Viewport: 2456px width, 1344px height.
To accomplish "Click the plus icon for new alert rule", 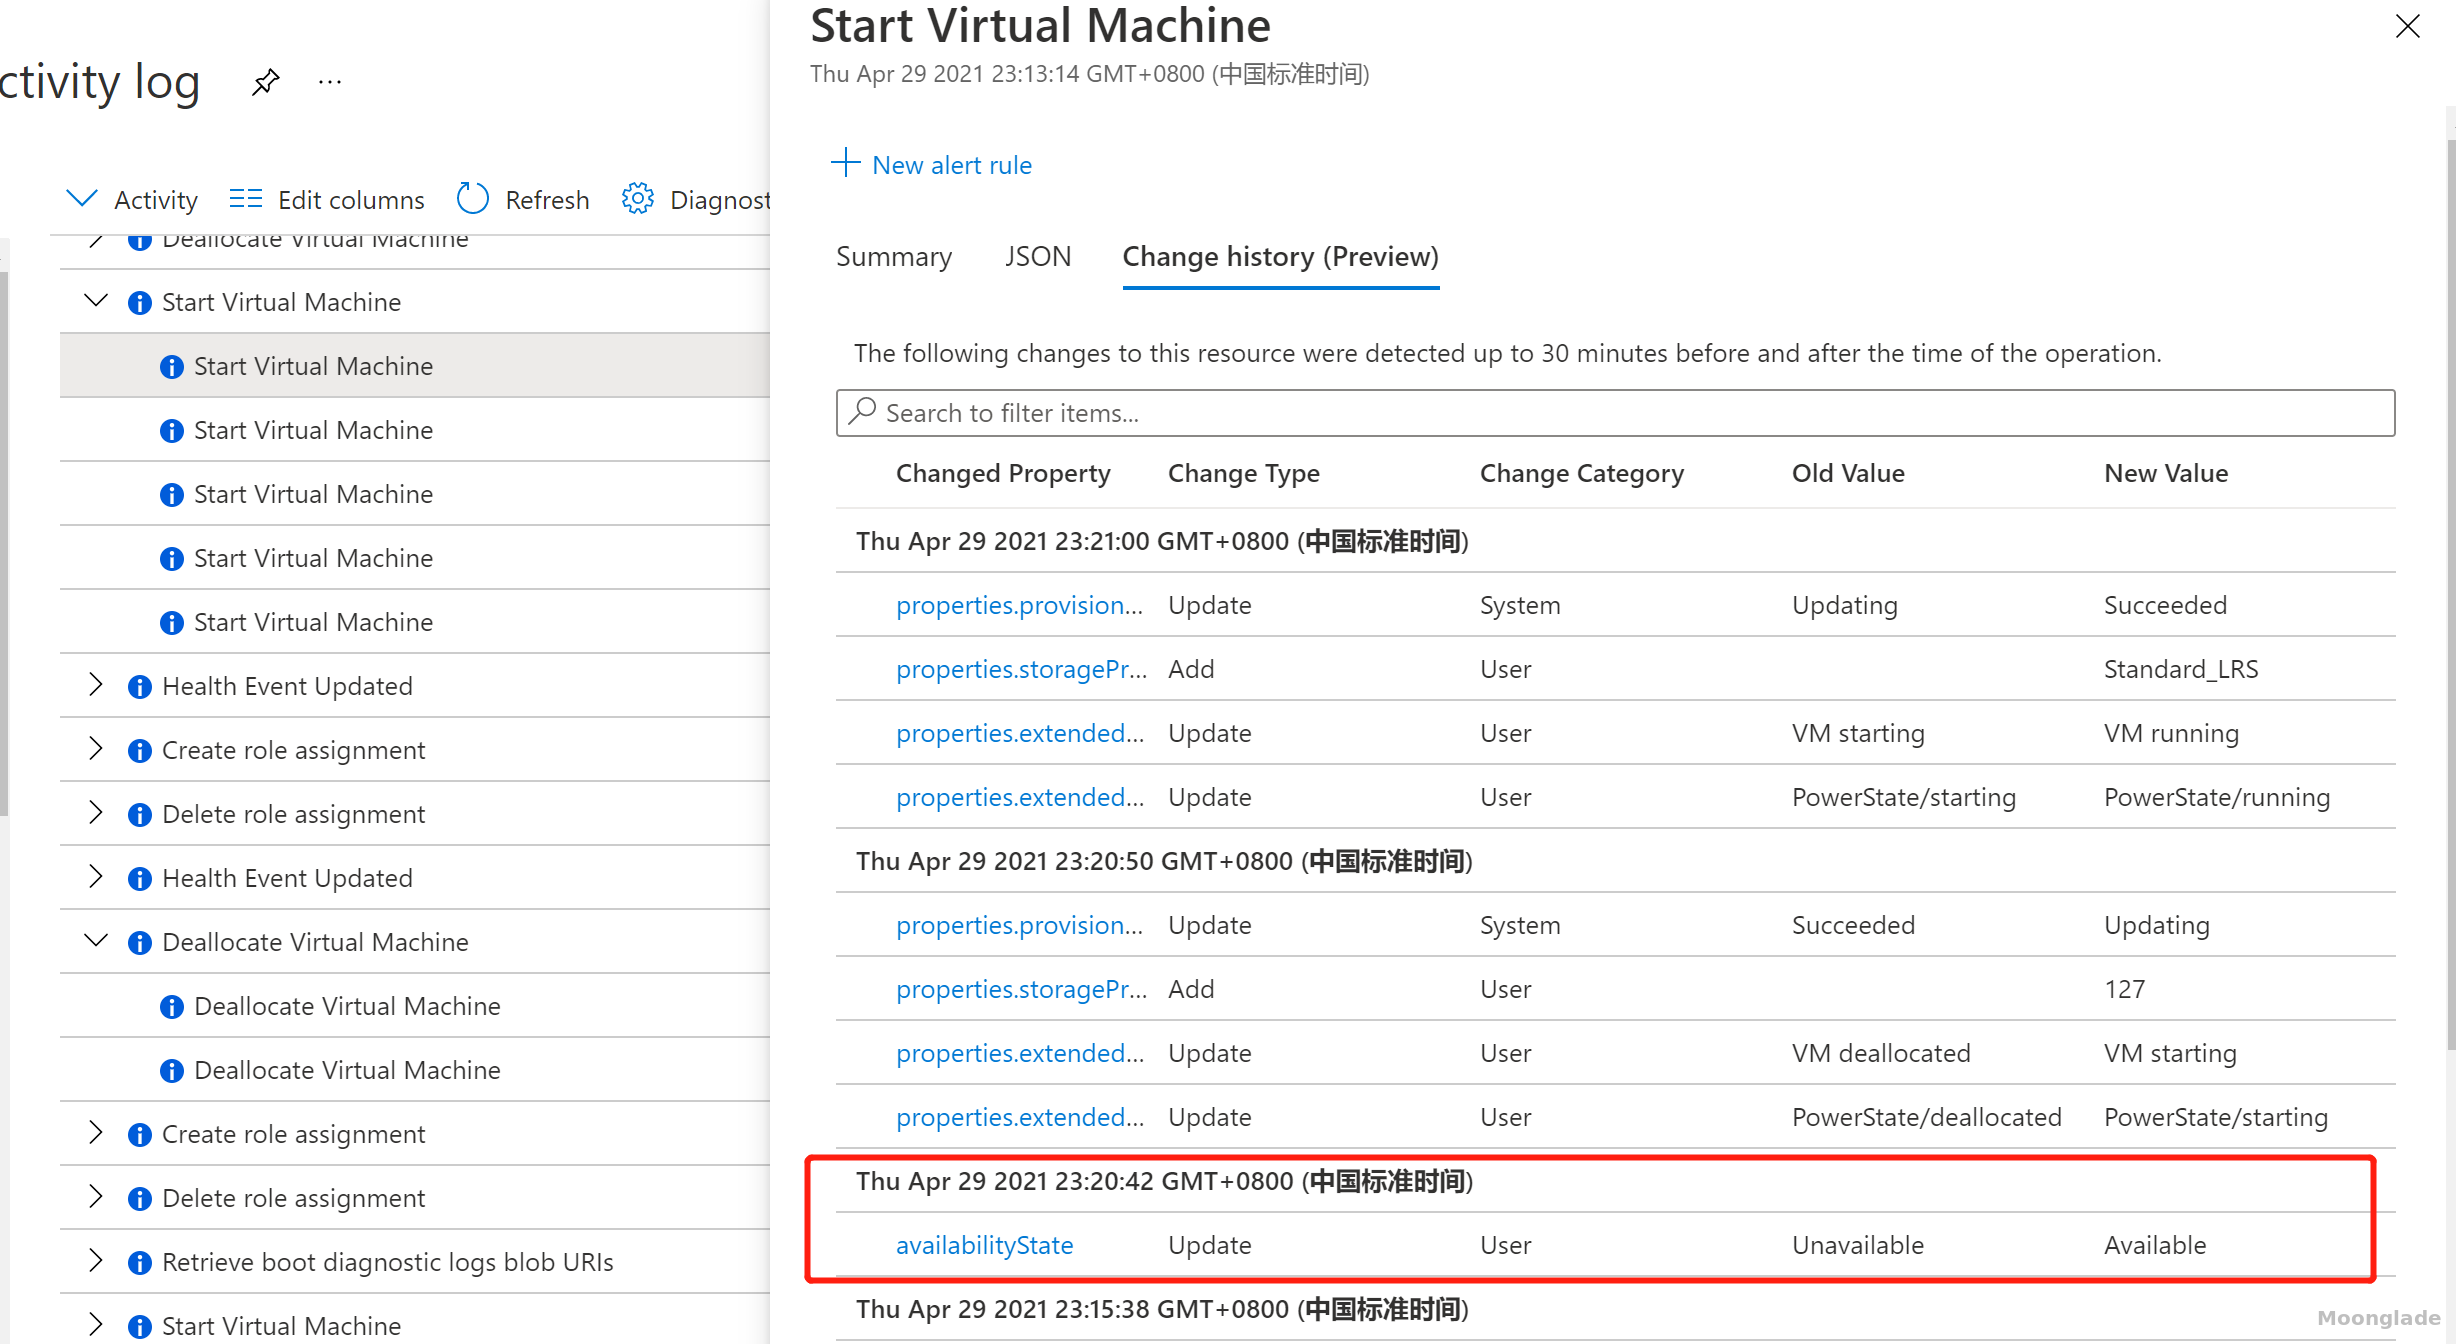I will pyautogui.click(x=846, y=163).
